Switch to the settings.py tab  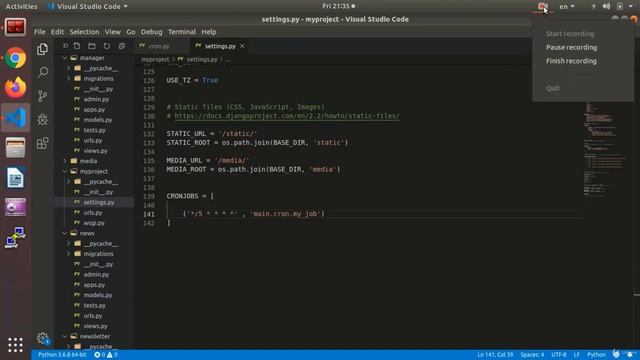point(220,46)
